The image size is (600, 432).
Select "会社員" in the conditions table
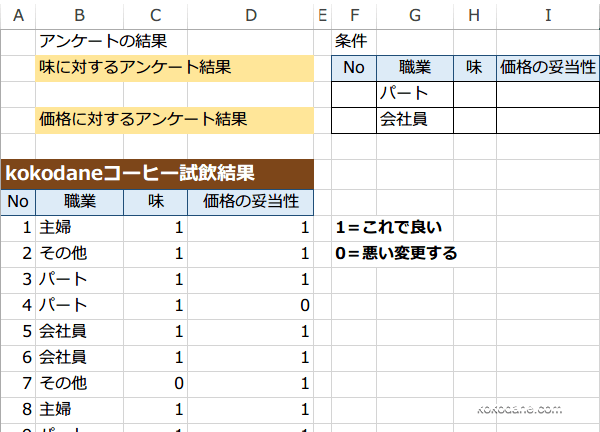[x=405, y=120]
